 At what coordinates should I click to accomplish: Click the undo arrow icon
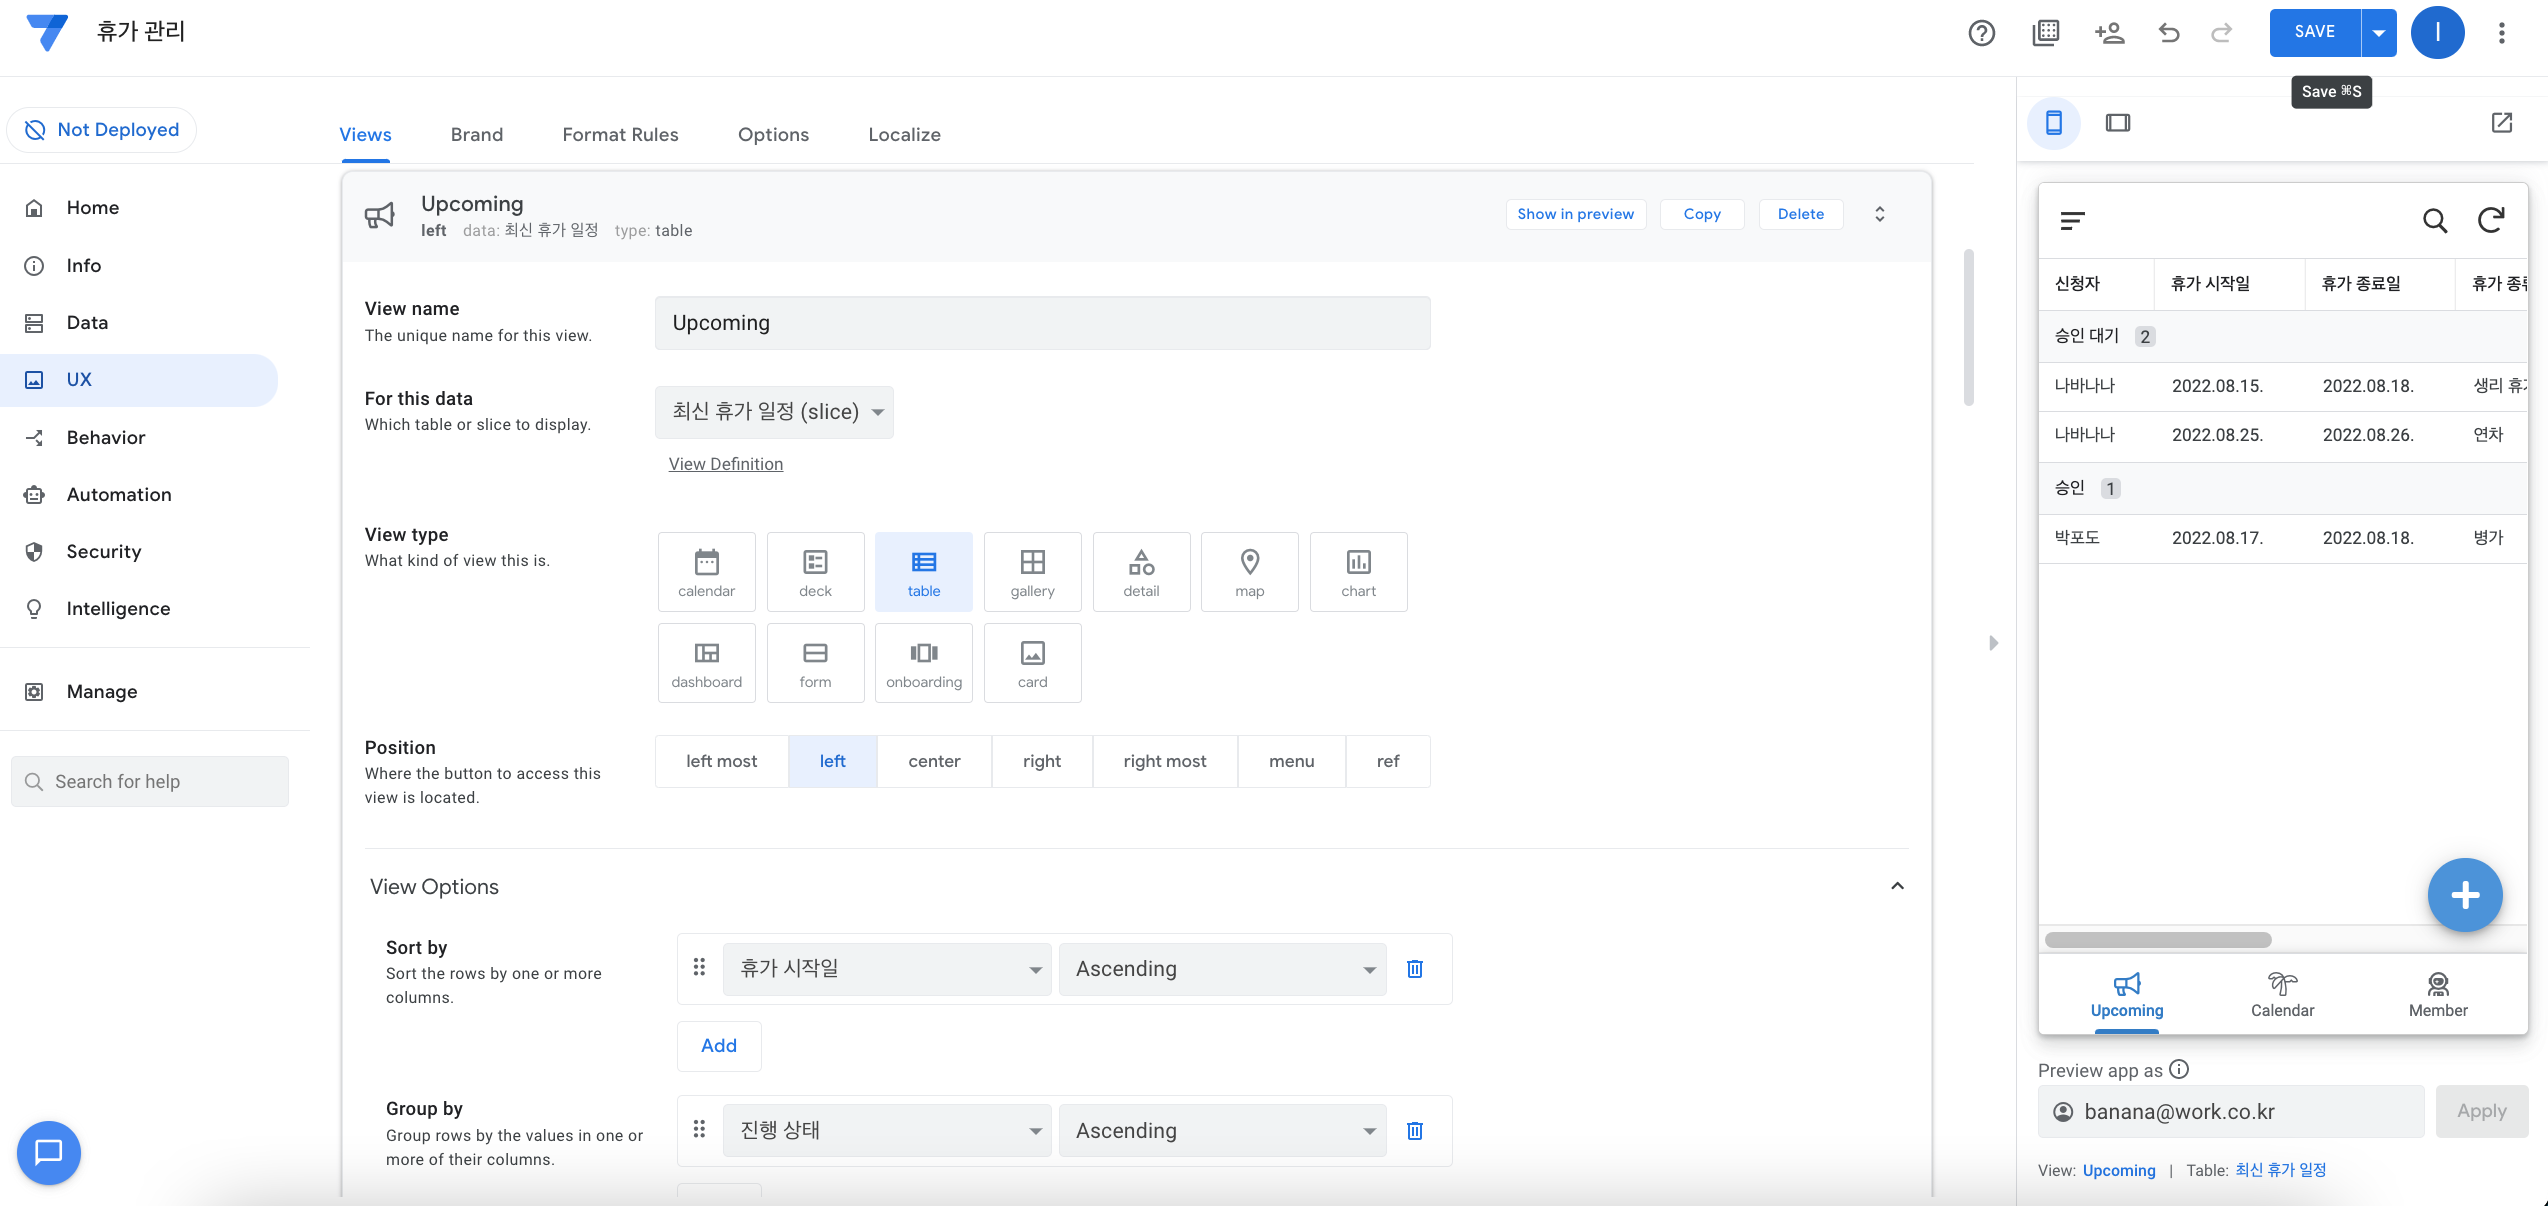2168,33
